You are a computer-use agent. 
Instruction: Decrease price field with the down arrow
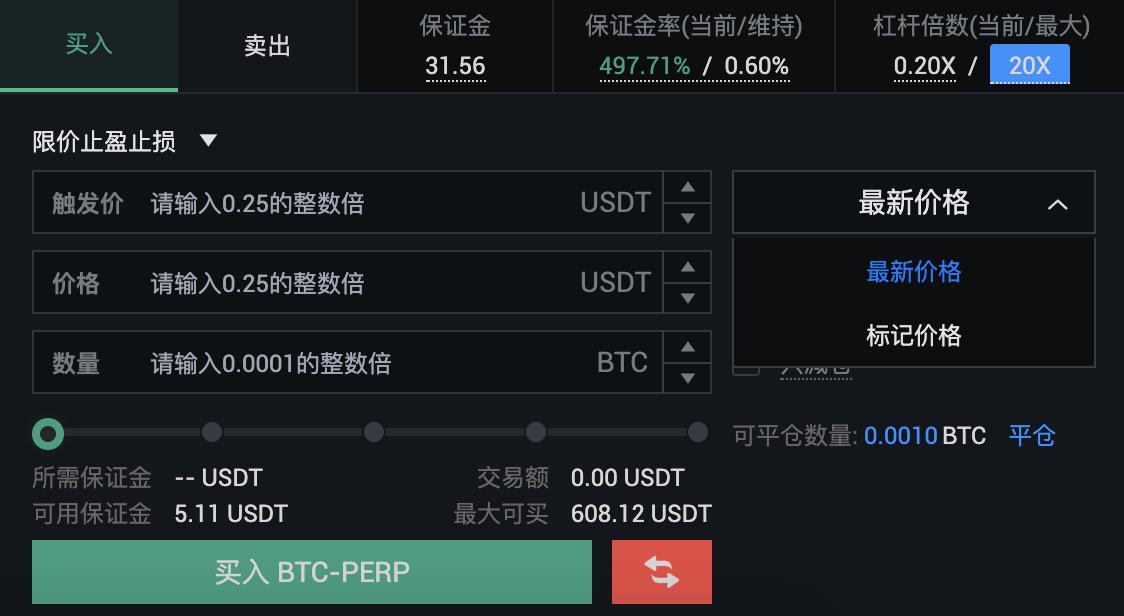(687, 297)
